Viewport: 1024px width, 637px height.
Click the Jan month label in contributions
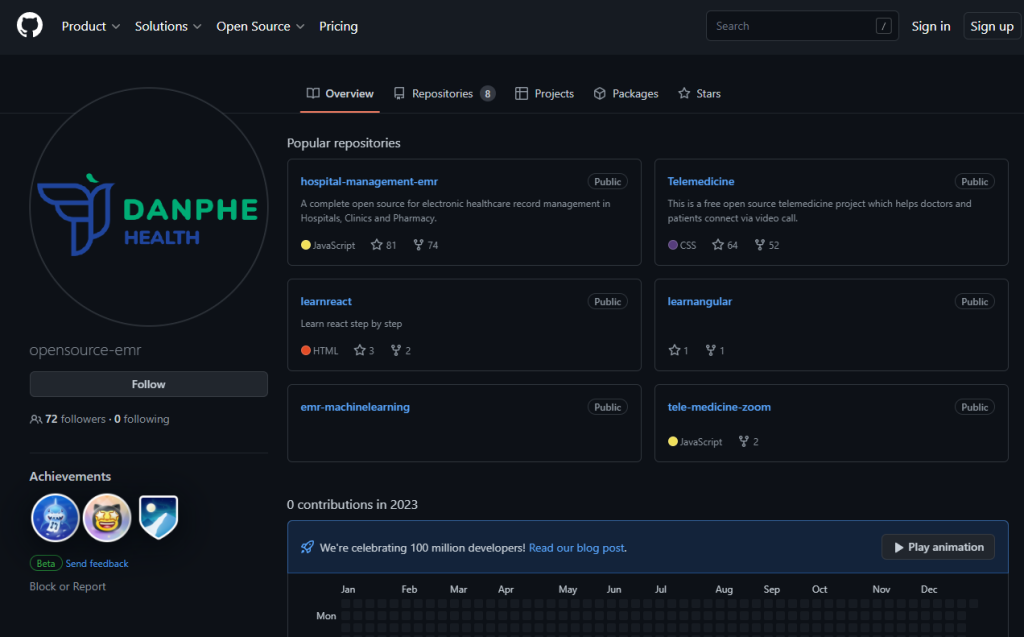pyautogui.click(x=348, y=589)
